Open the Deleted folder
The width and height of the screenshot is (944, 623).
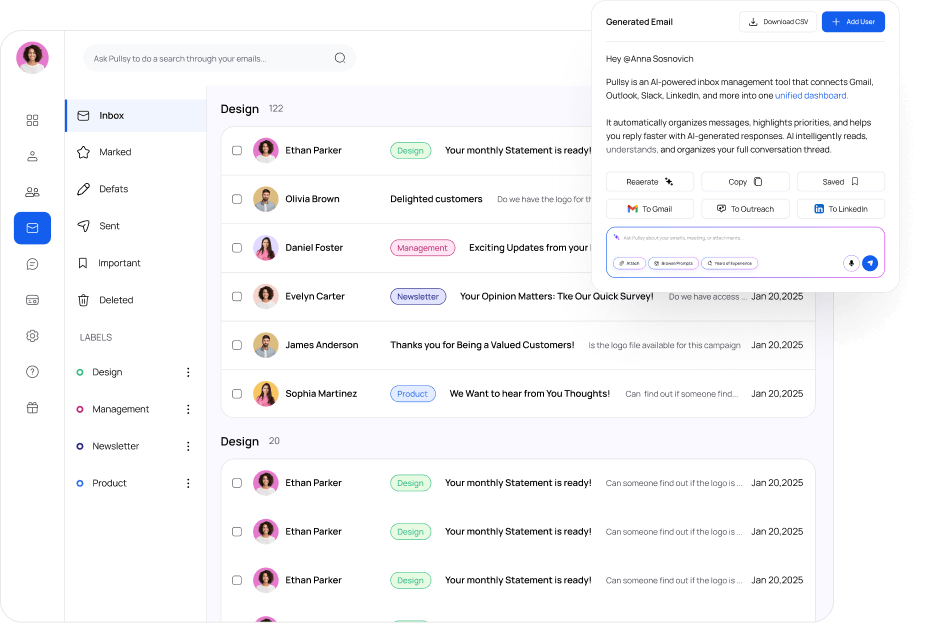pos(115,300)
